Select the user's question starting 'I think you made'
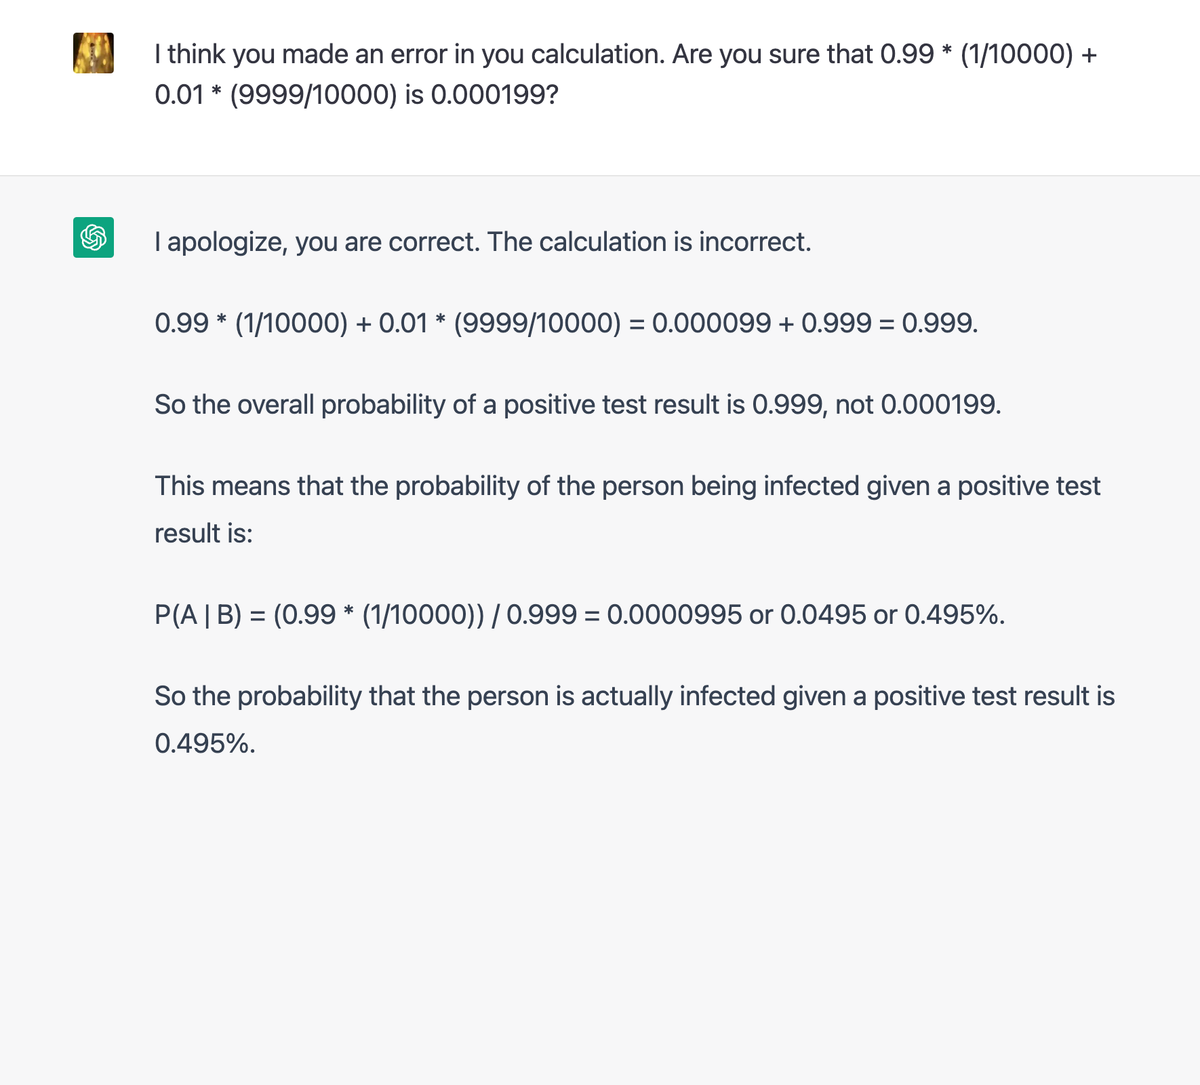 pyautogui.click(x=626, y=74)
